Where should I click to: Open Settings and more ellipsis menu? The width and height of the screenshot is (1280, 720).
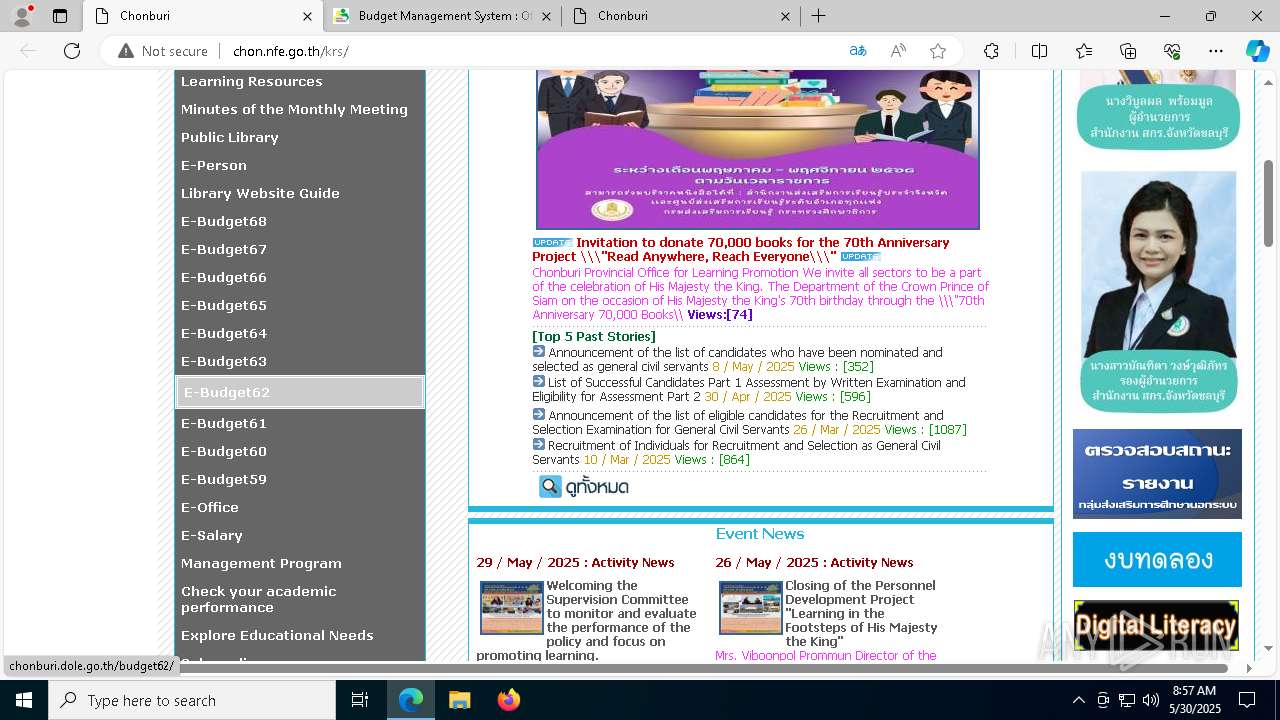(1216, 51)
